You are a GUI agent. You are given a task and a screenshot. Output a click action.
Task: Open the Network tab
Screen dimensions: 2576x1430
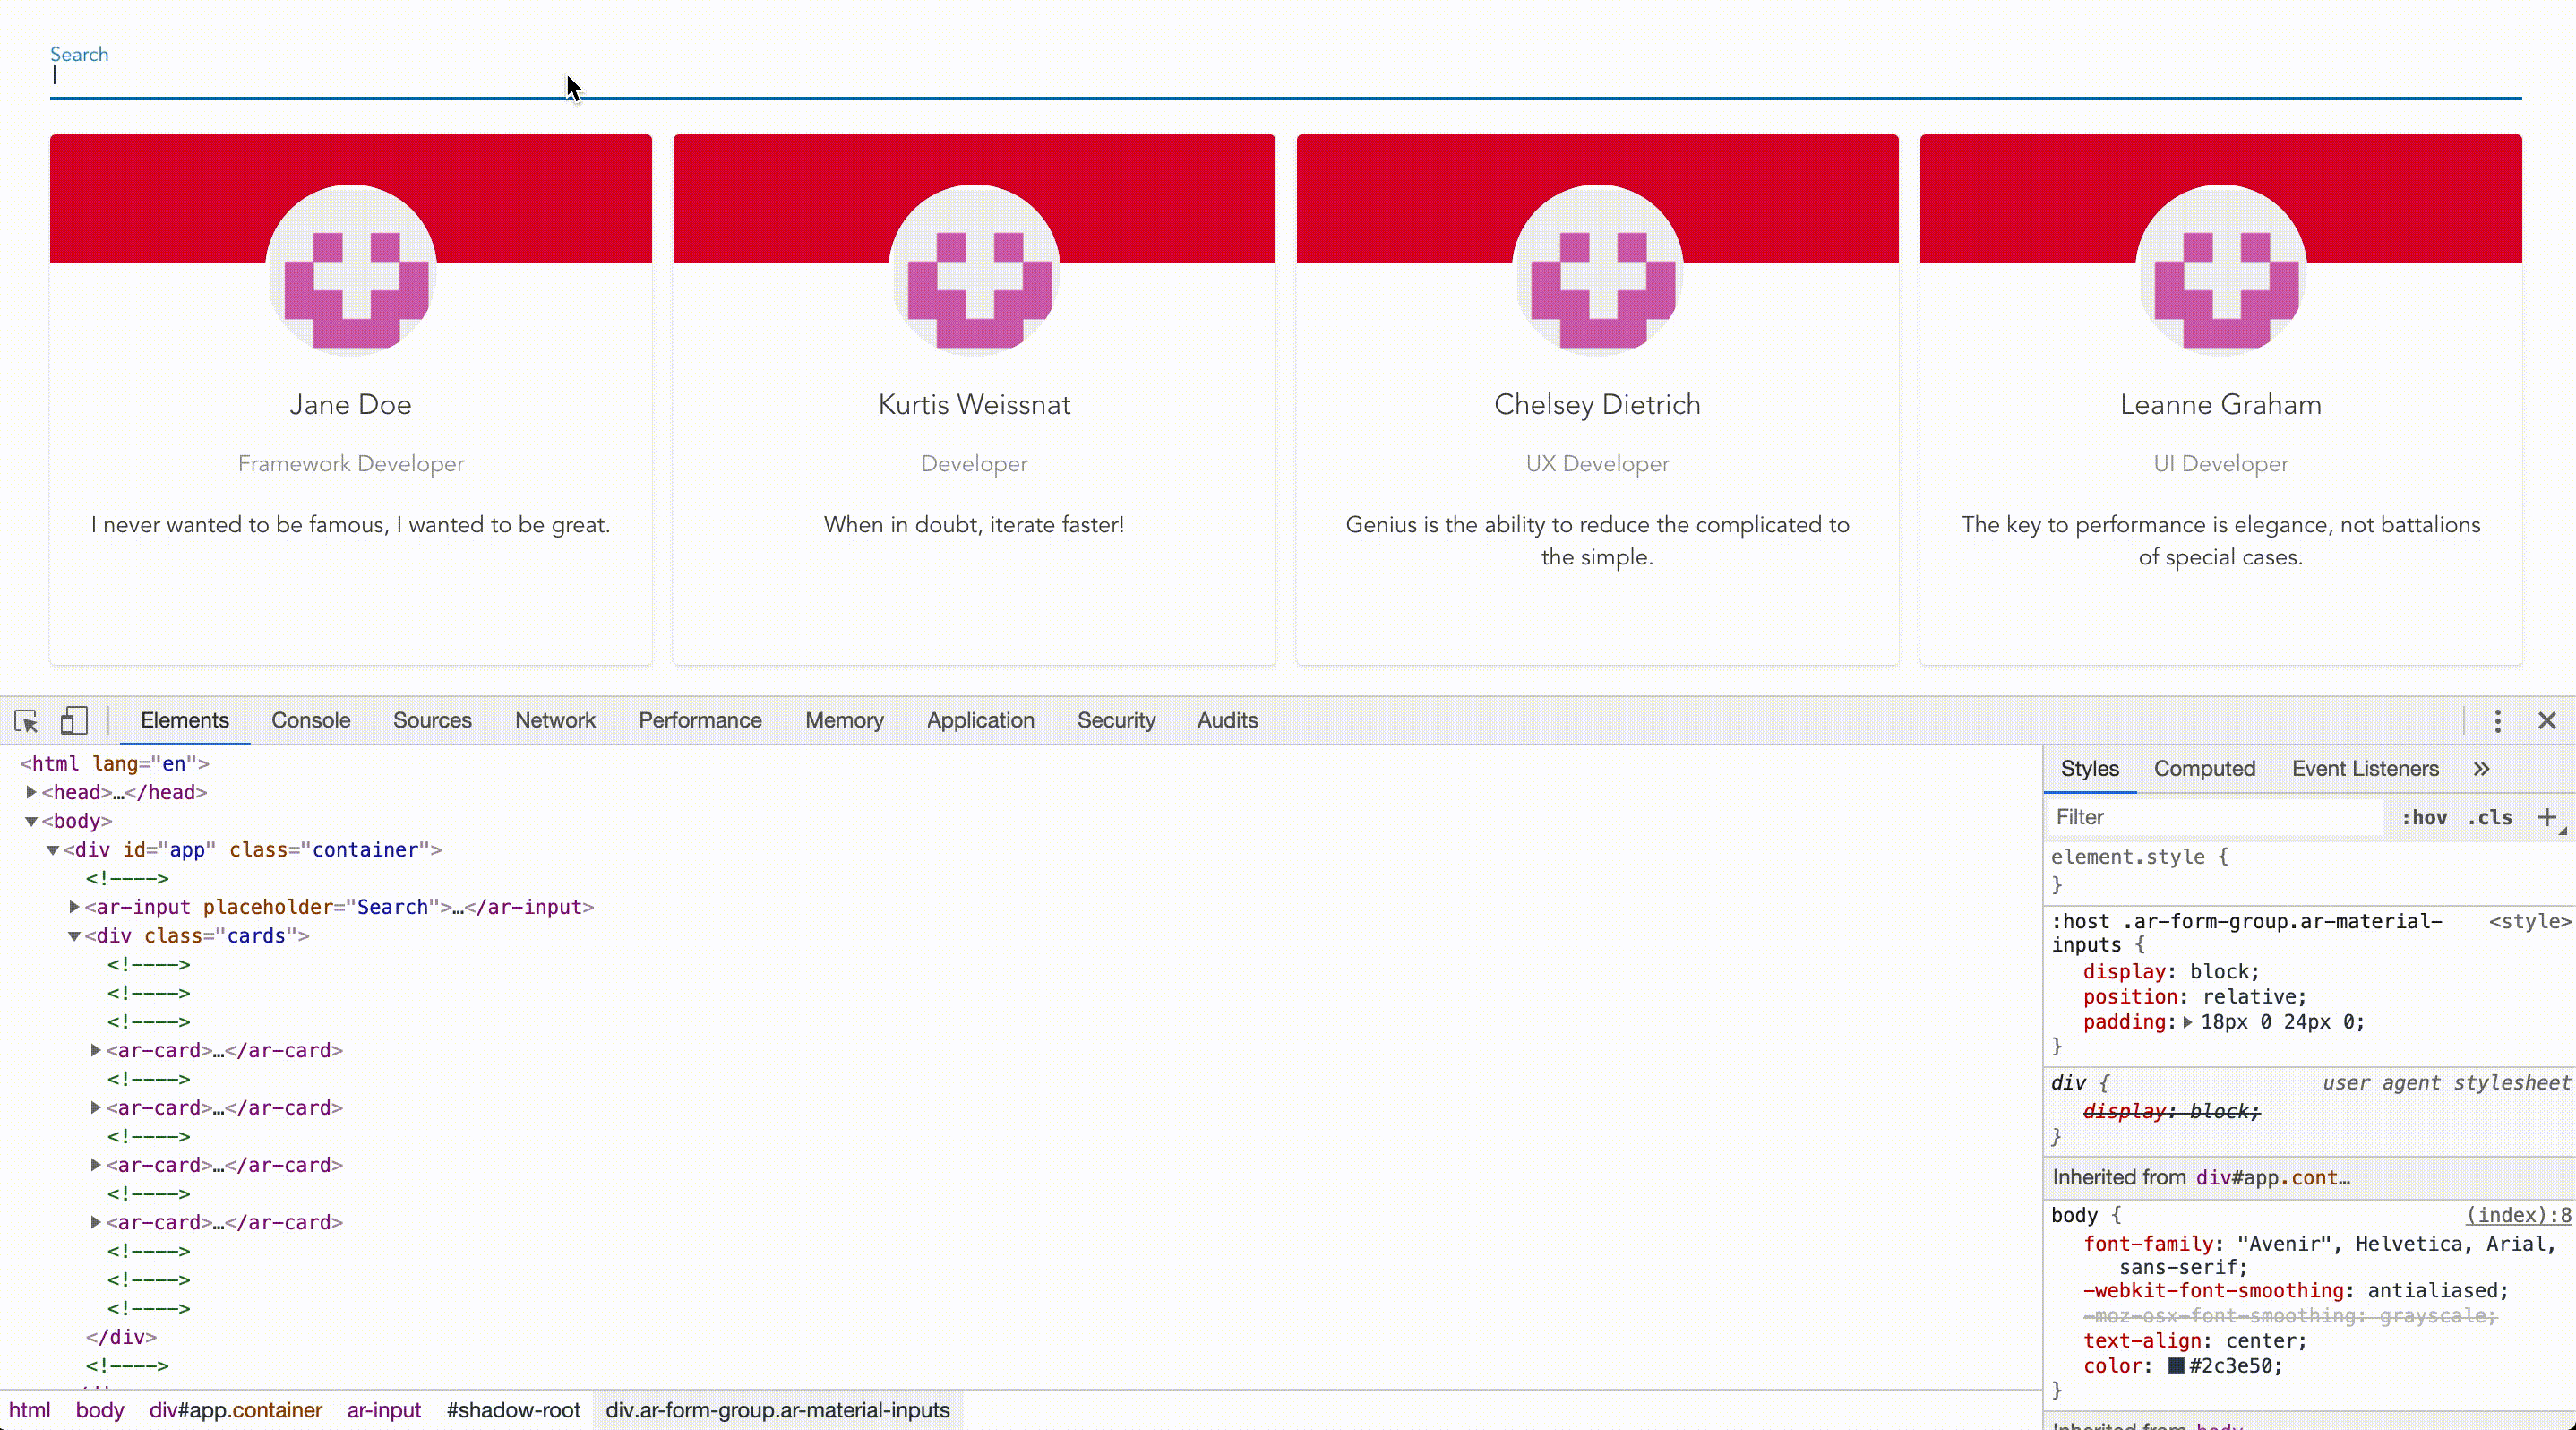coord(555,720)
